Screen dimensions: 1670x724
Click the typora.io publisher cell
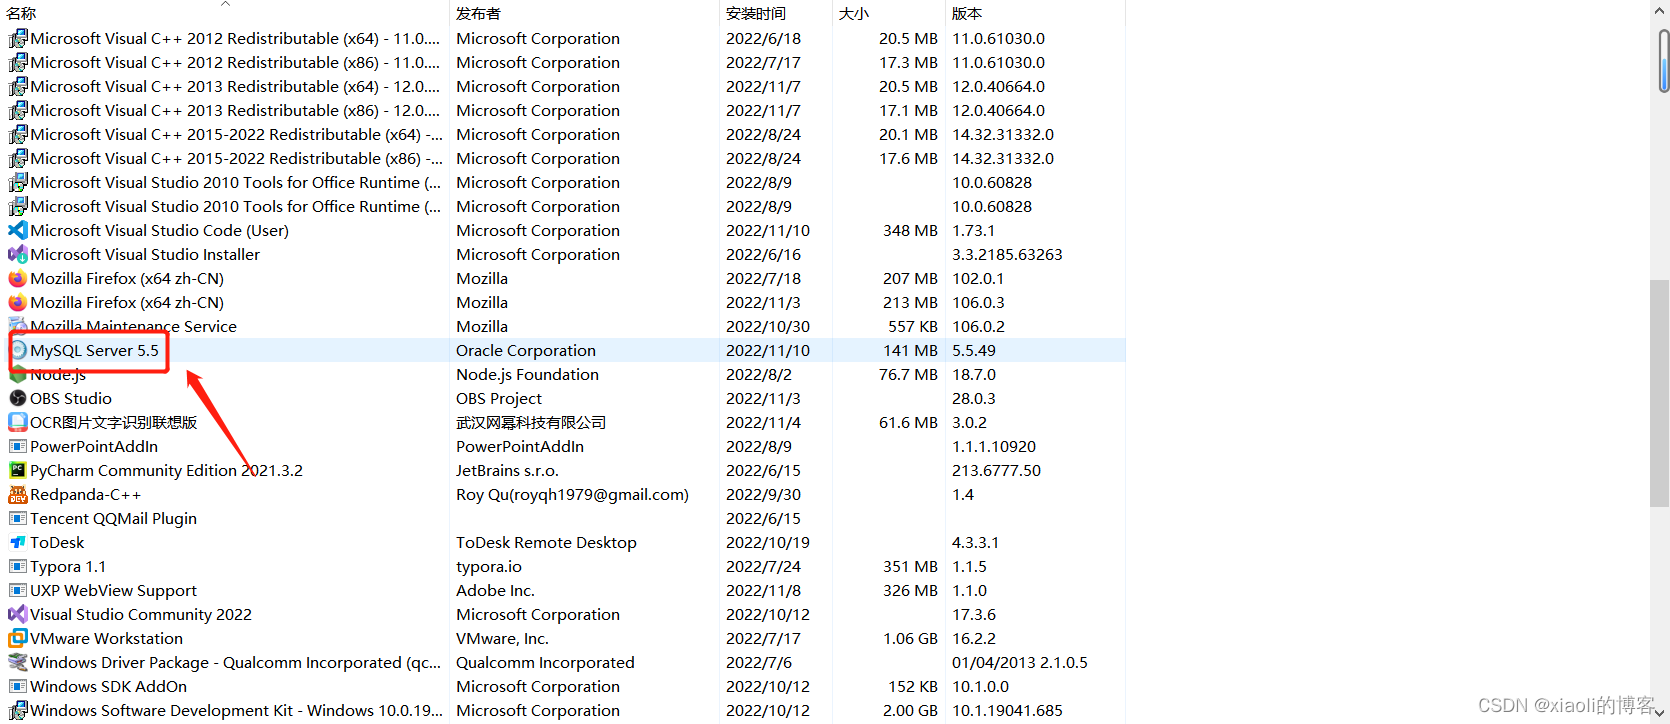489,567
